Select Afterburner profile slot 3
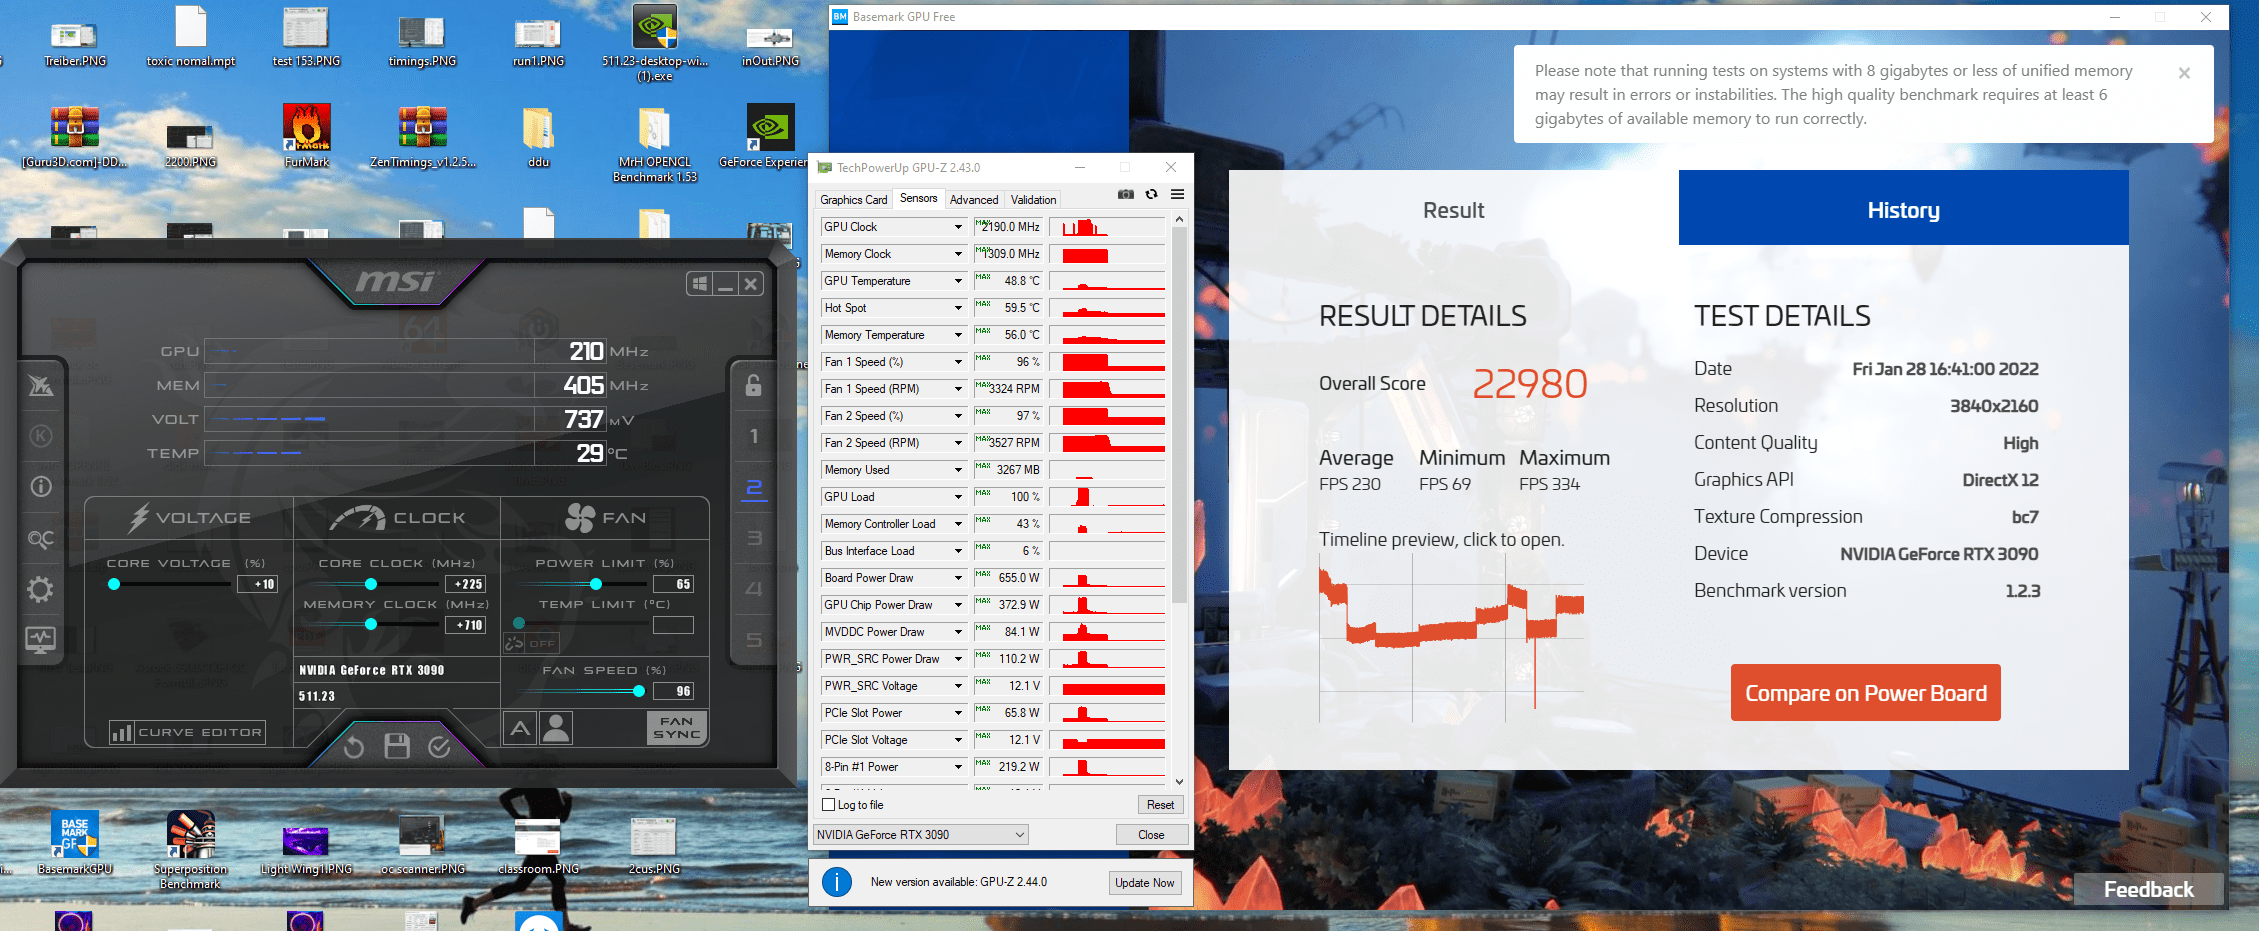Viewport: 2259px width, 931px height. 754,538
